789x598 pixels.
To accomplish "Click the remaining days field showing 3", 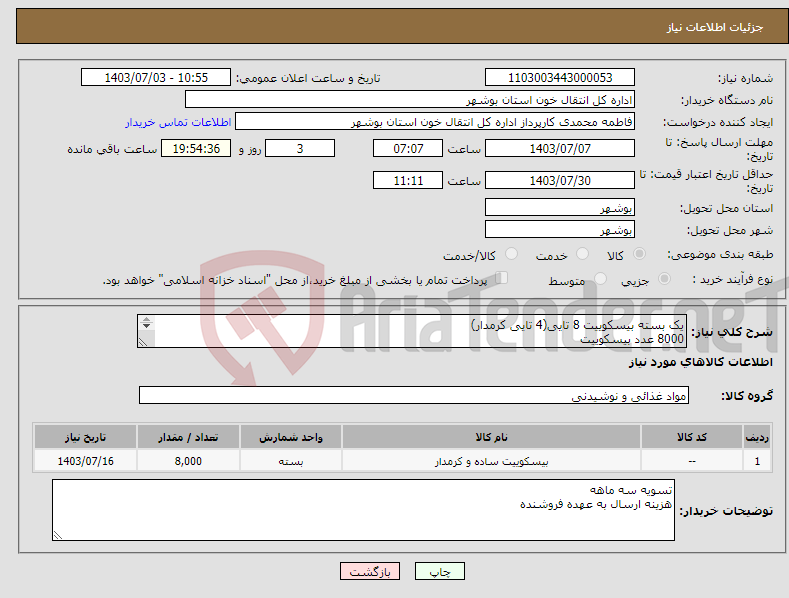I will coord(300,148).
